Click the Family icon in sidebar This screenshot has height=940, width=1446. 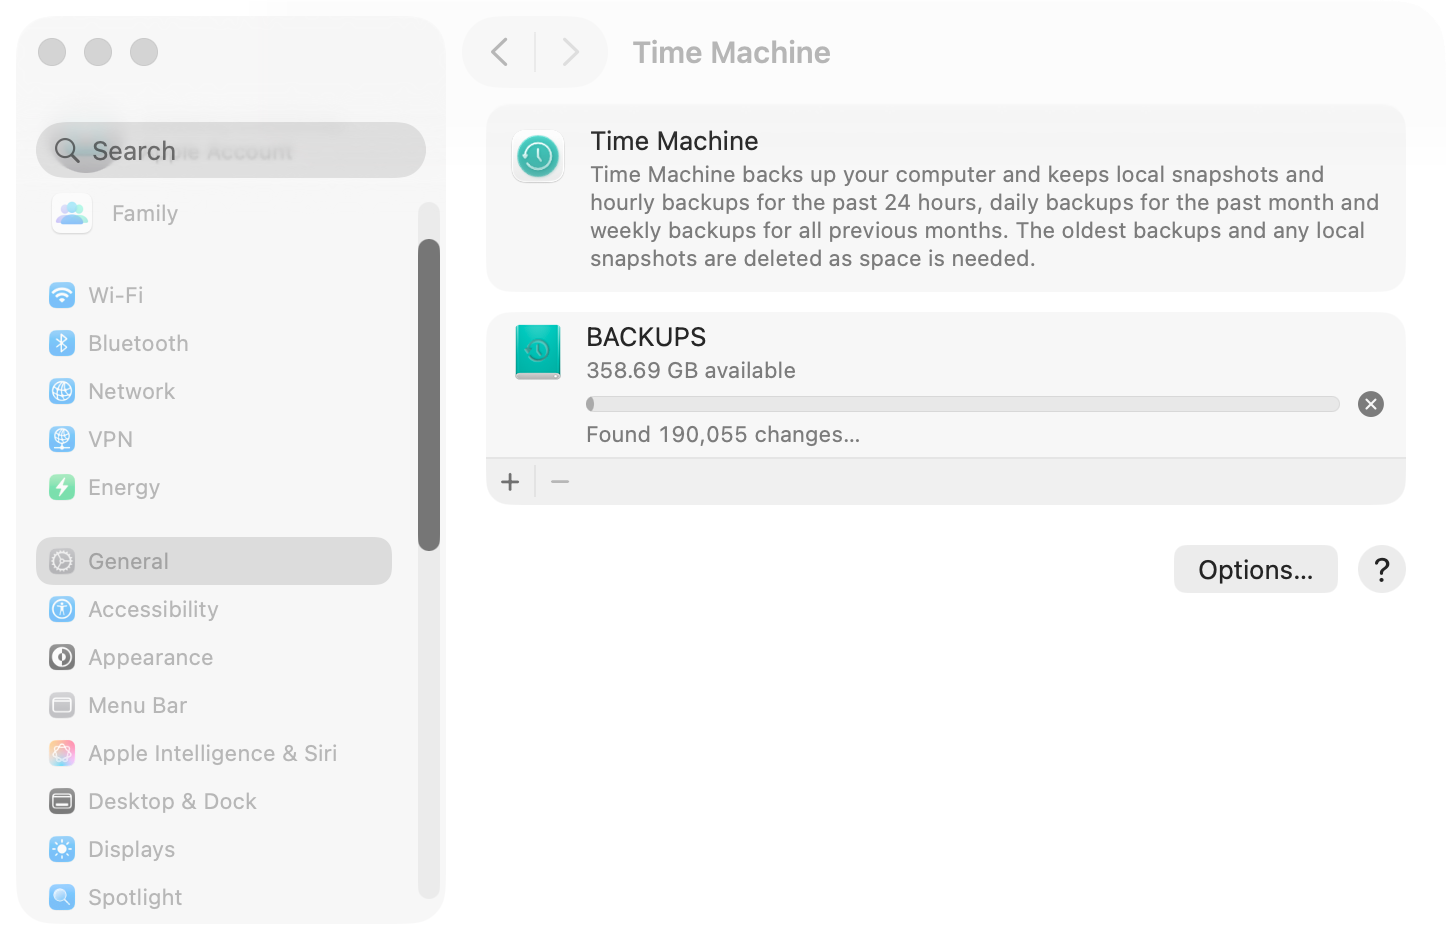pos(72,213)
